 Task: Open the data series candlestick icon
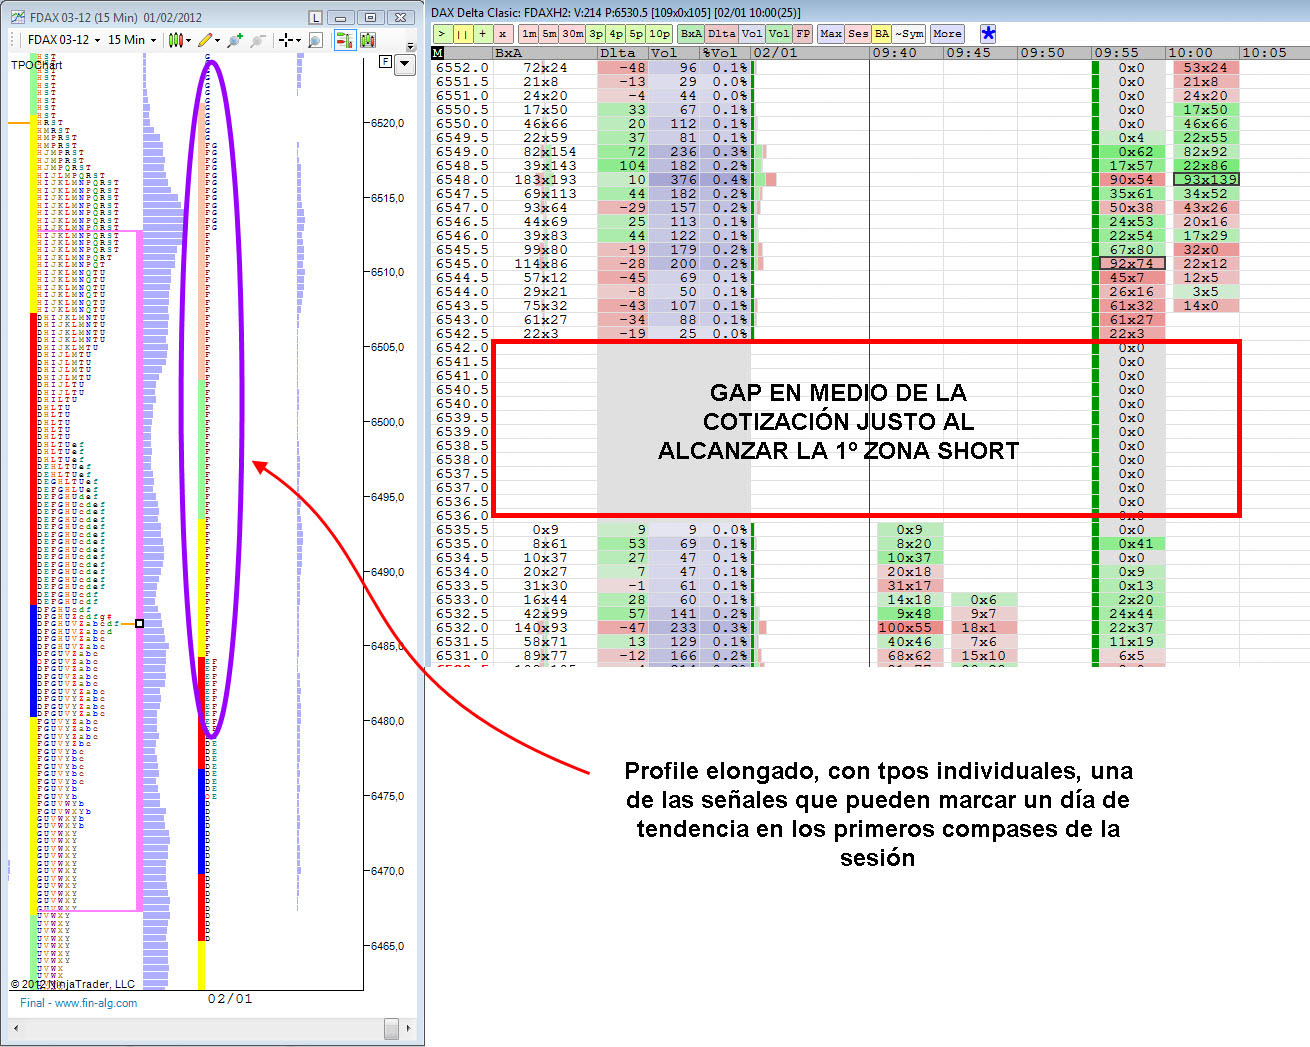368,40
